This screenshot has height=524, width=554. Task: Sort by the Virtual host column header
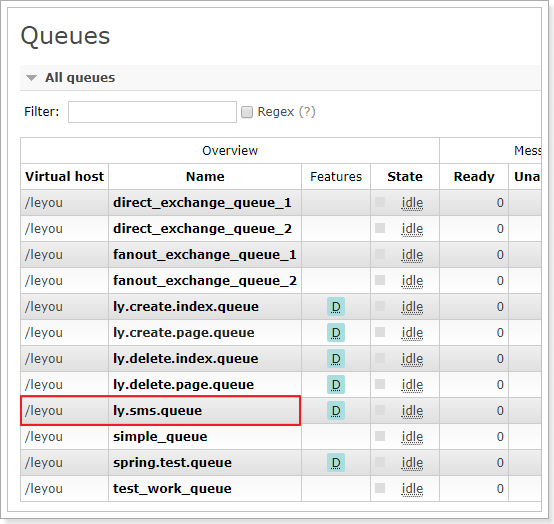point(65,176)
